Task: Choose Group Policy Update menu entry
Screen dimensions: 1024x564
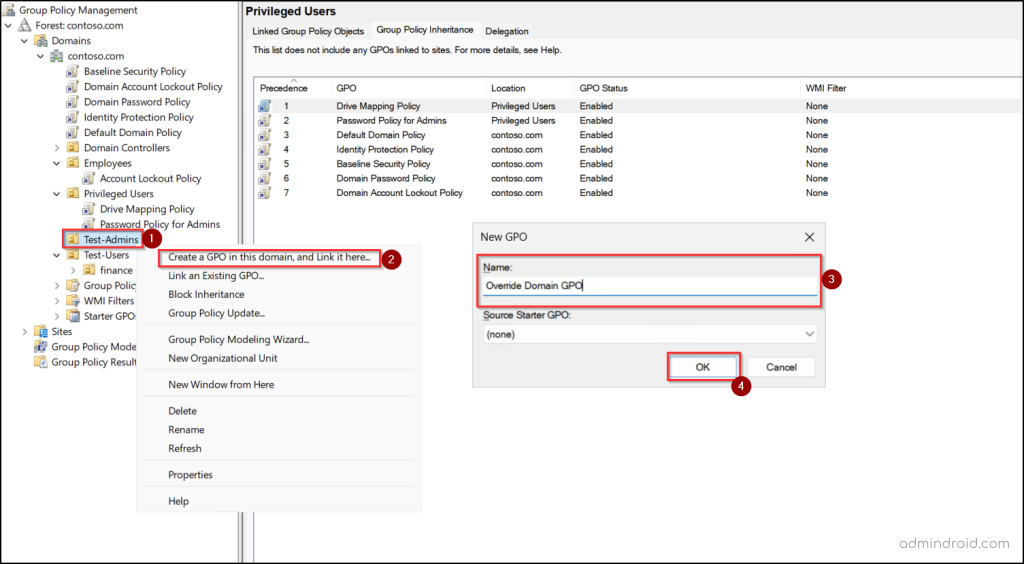Action: click(x=216, y=313)
